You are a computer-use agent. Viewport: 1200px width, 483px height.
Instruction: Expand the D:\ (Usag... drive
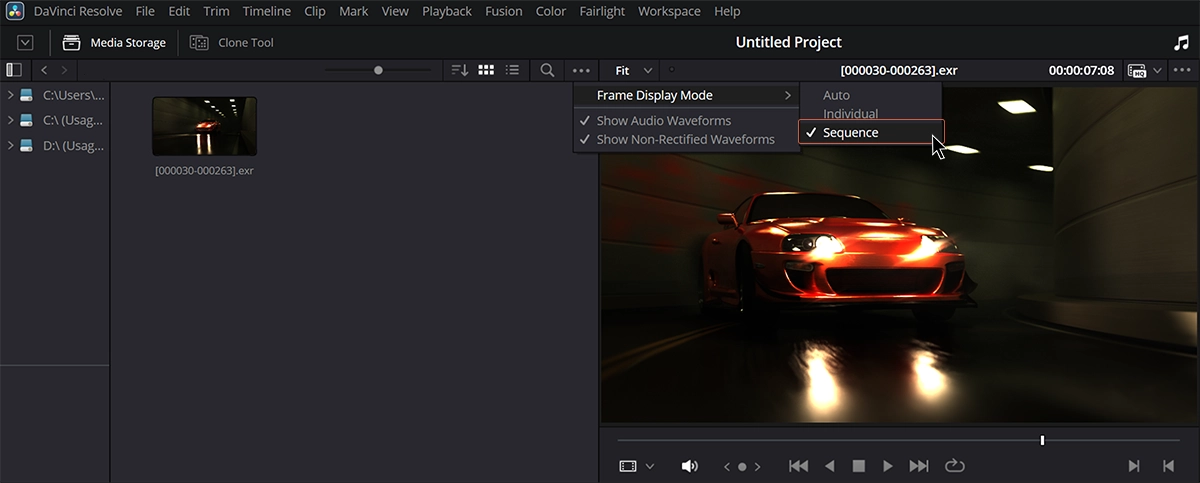tap(10, 145)
